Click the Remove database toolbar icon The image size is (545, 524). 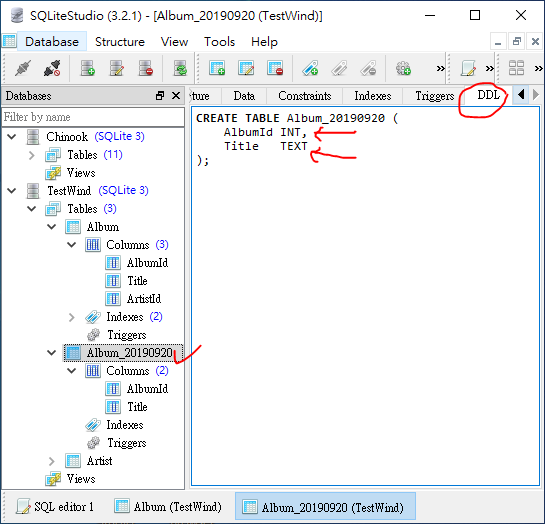point(146,68)
